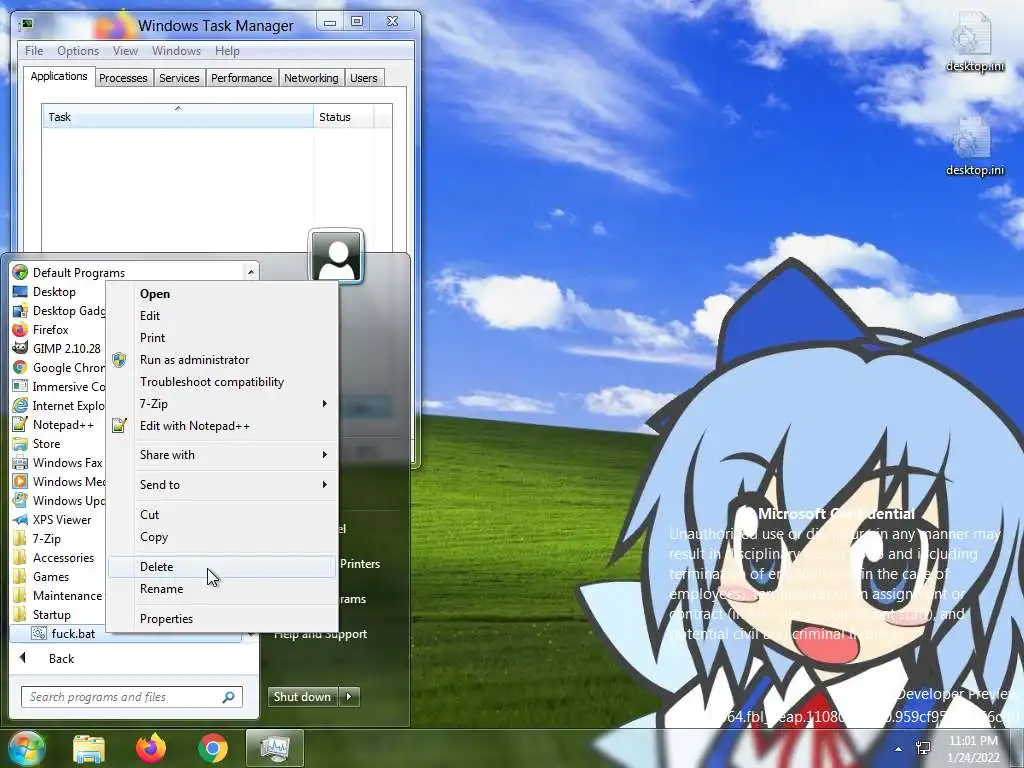Viewport: 1024px width, 768px height.
Task: Open File Explorer from the taskbar
Action: click(89, 748)
